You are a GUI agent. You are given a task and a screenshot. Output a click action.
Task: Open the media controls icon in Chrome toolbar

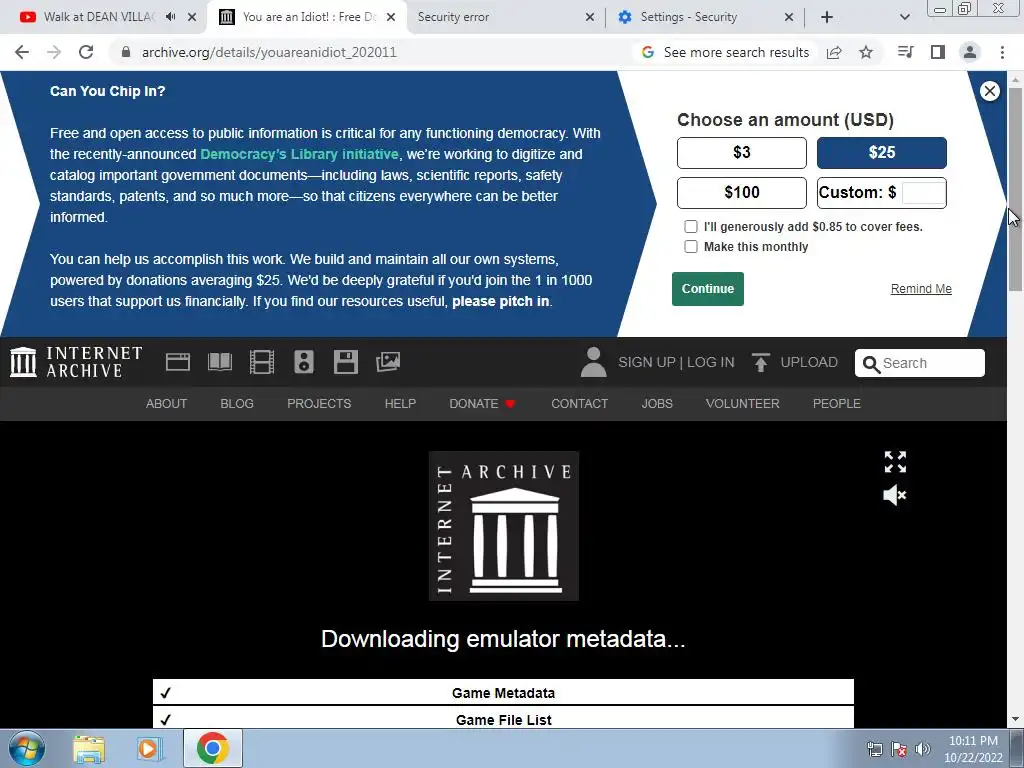(x=905, y=52)
